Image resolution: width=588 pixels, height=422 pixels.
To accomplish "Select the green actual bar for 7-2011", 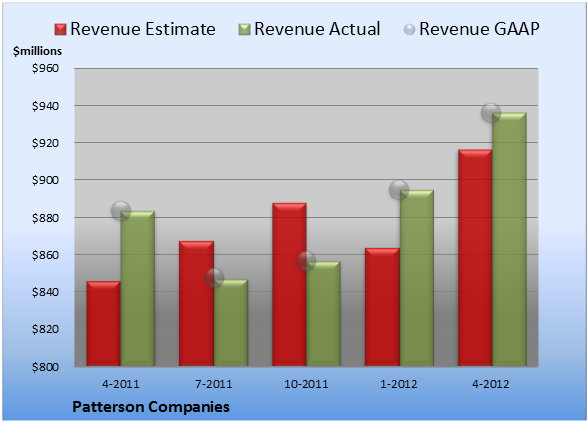I will (x=231, y=323).
